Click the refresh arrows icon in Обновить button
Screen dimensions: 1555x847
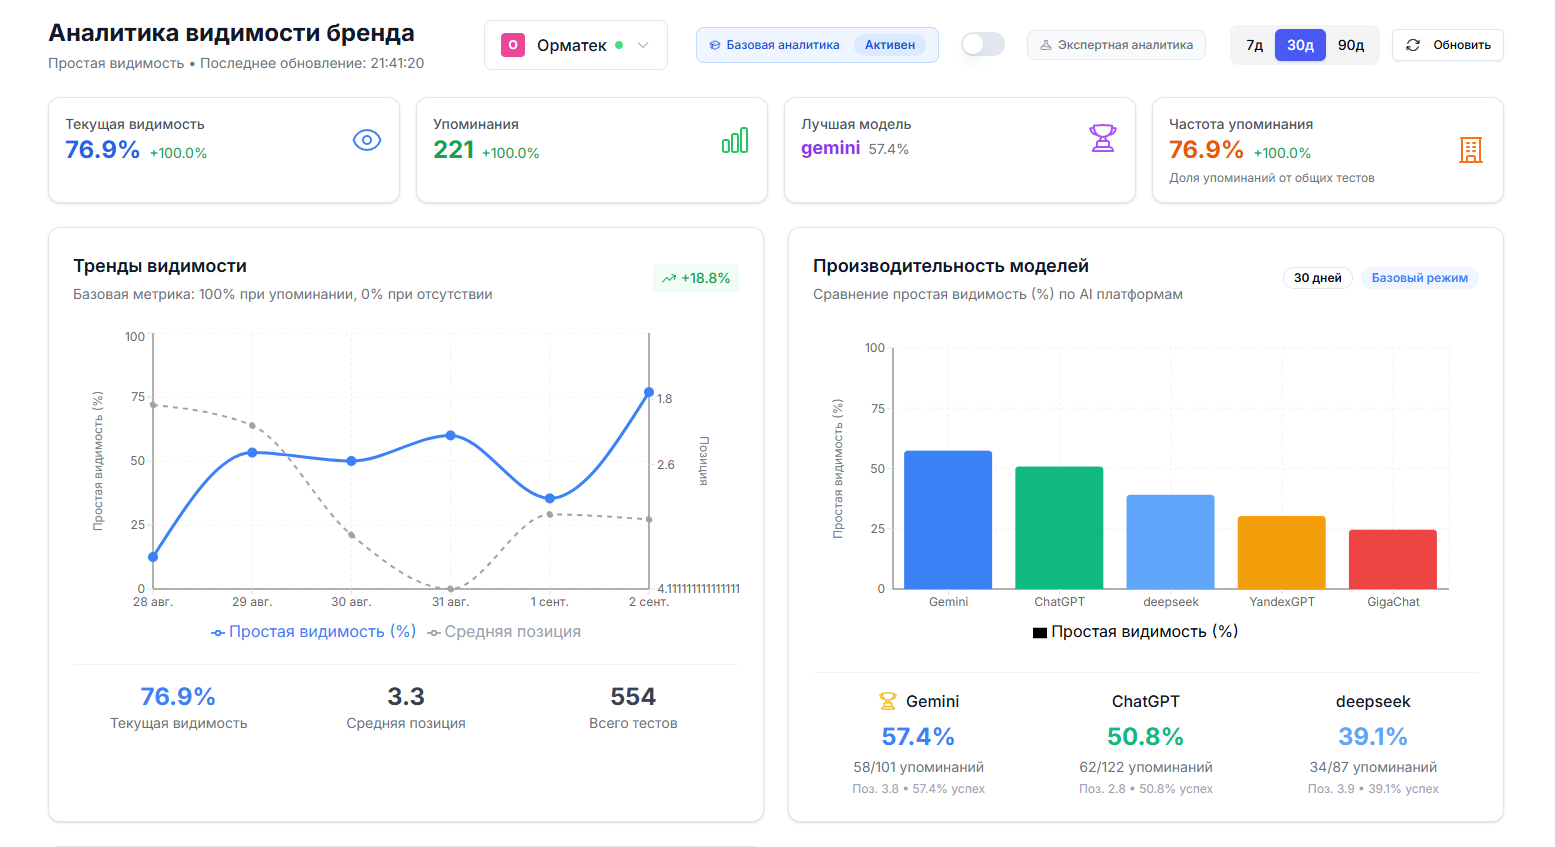1414,44
